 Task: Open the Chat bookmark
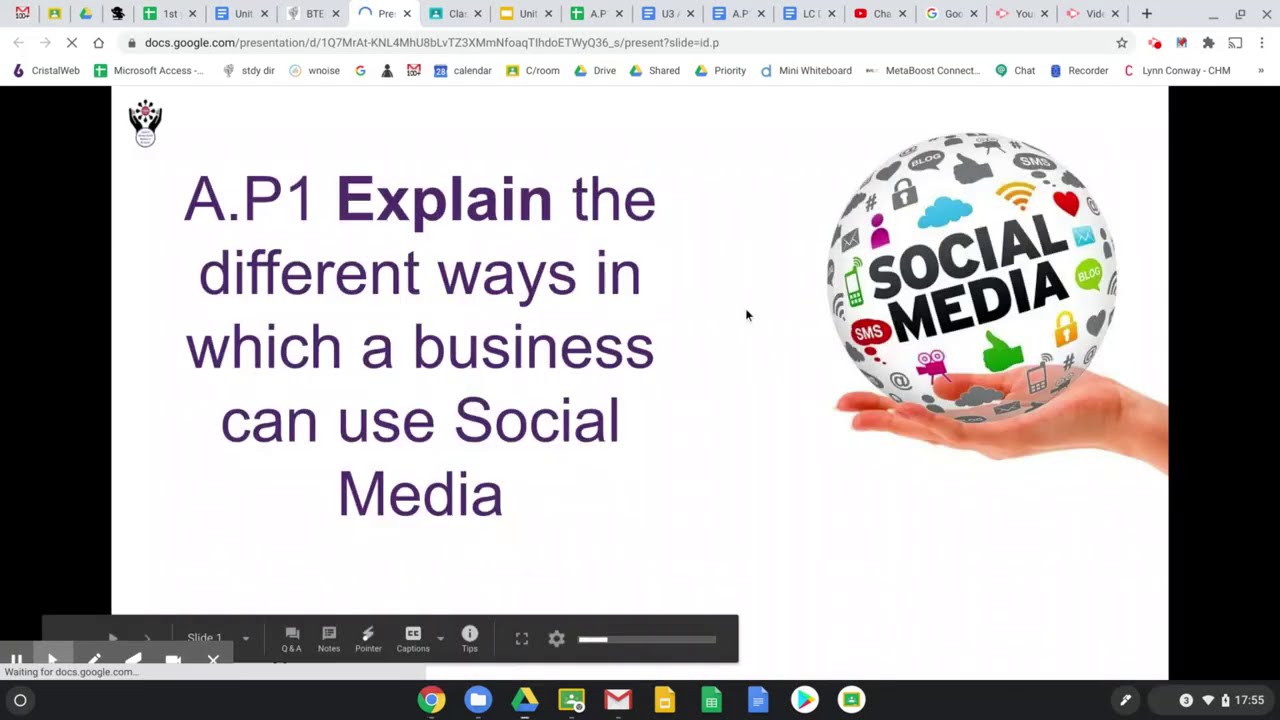[1015, 71]
